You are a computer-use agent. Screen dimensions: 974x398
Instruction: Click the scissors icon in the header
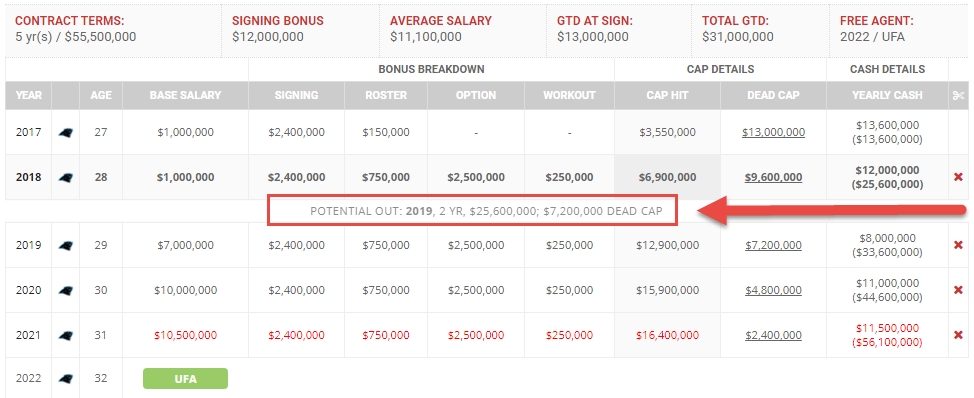(958, 96)
